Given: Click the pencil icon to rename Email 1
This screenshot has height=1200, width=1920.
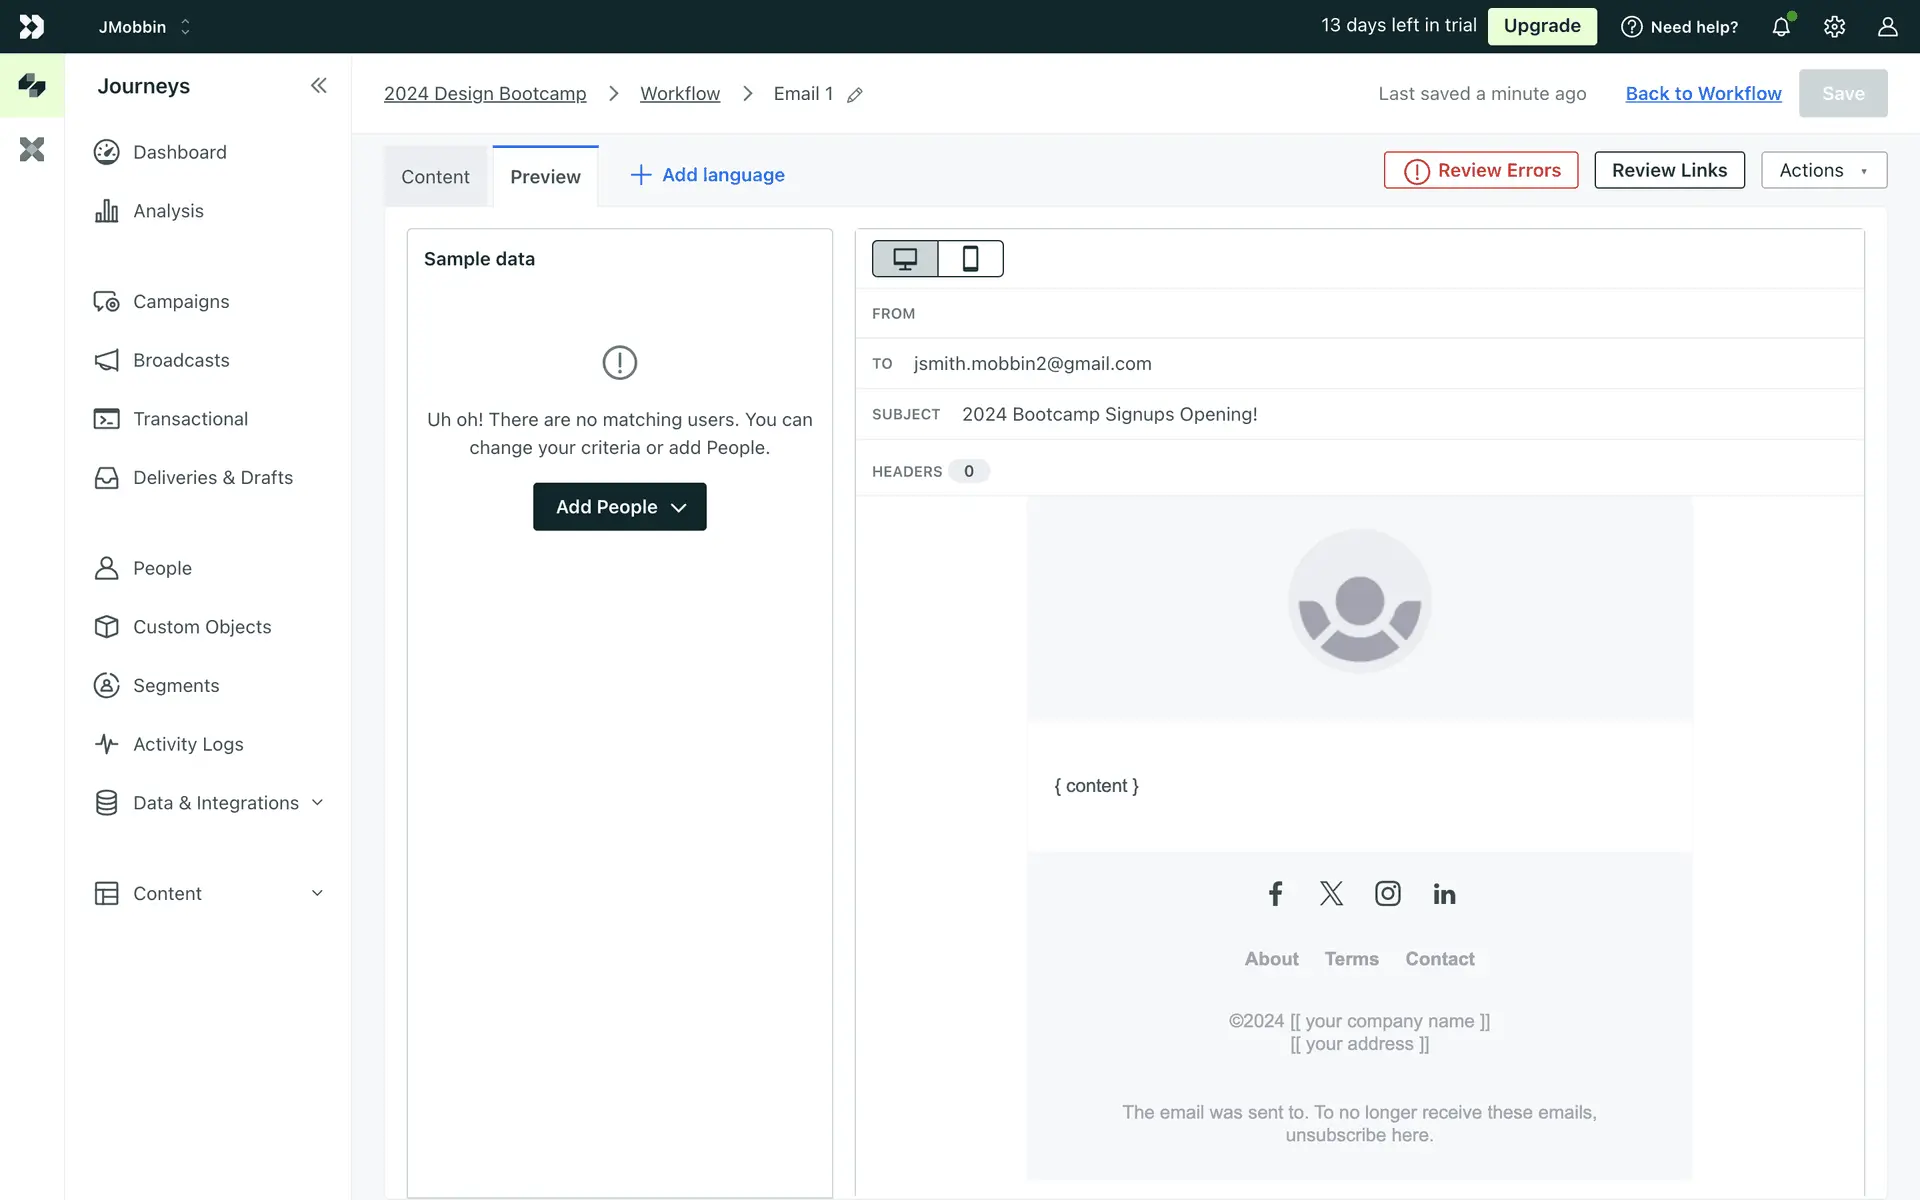Looking at the screenshot, I should click(x=855, y=95).
